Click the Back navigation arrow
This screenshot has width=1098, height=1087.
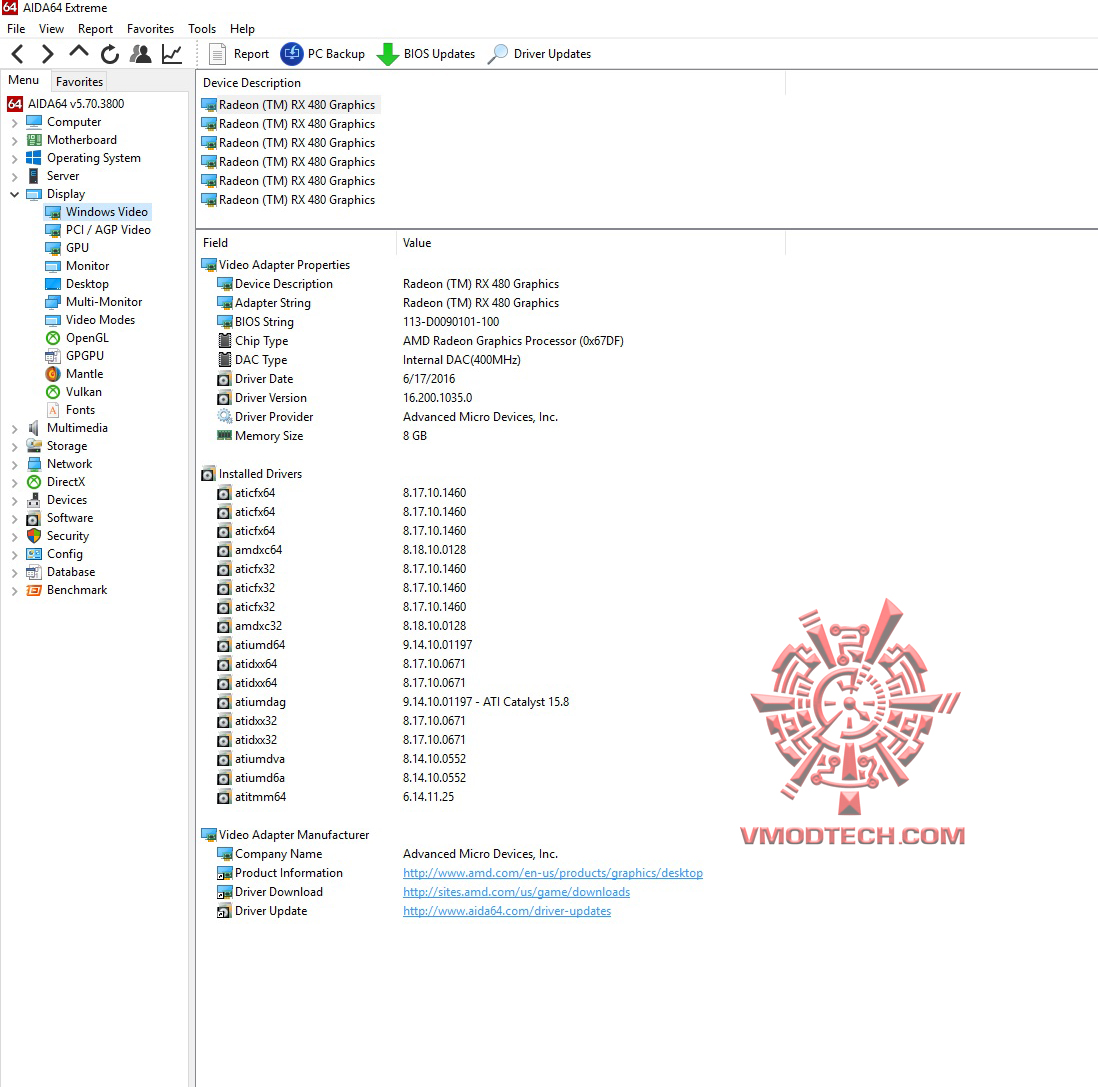[x=18, y=54]
